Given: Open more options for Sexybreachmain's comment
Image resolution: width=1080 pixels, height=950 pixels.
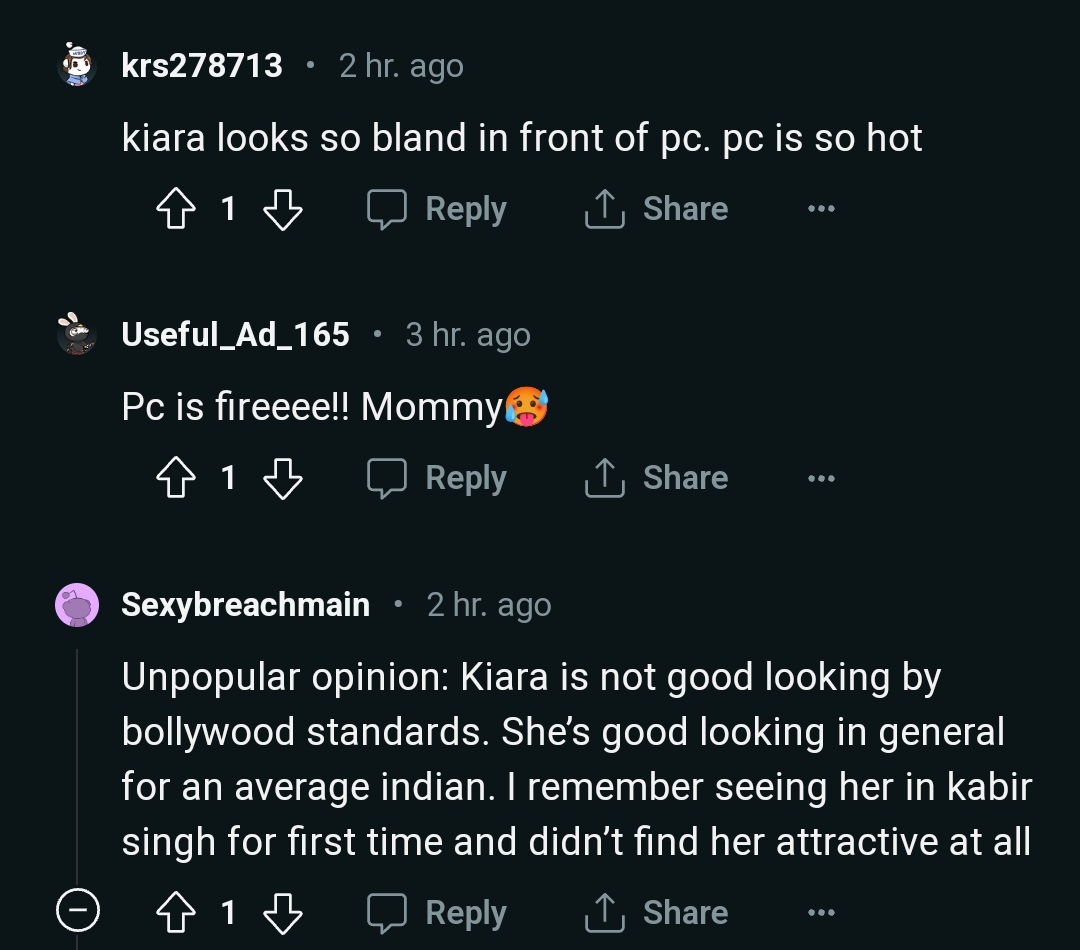Looking at the screenshot, I should coord(820,912).
